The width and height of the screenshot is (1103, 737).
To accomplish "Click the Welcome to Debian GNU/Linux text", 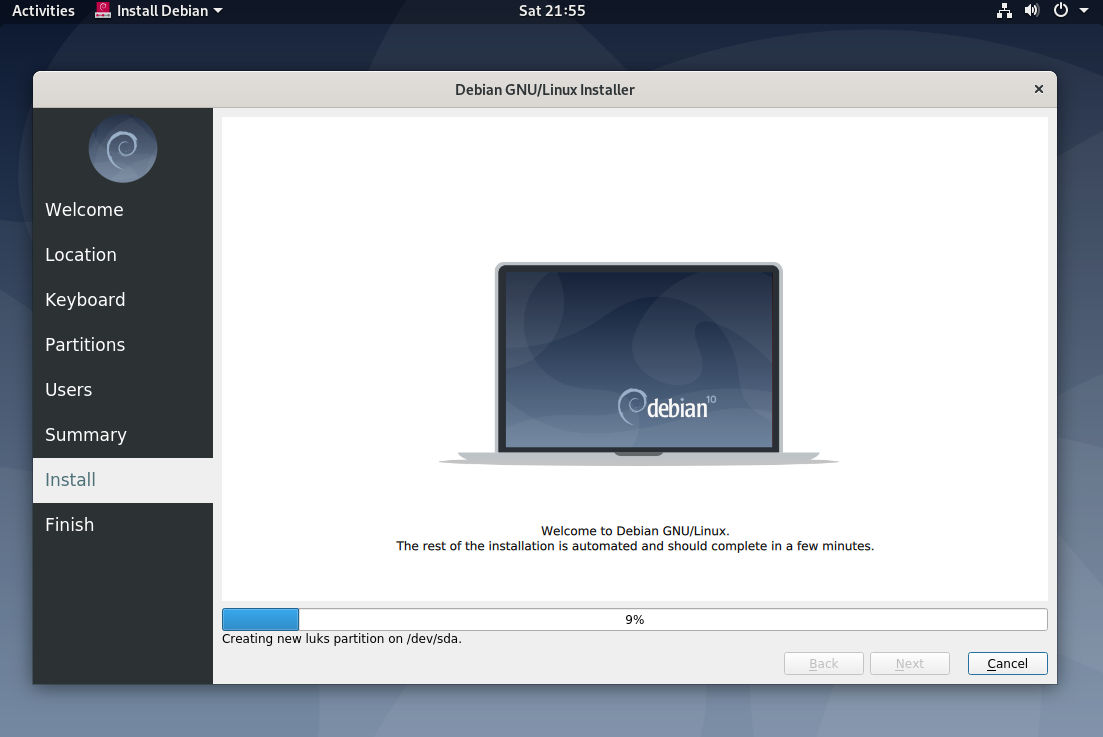I will tap(635, 531).
